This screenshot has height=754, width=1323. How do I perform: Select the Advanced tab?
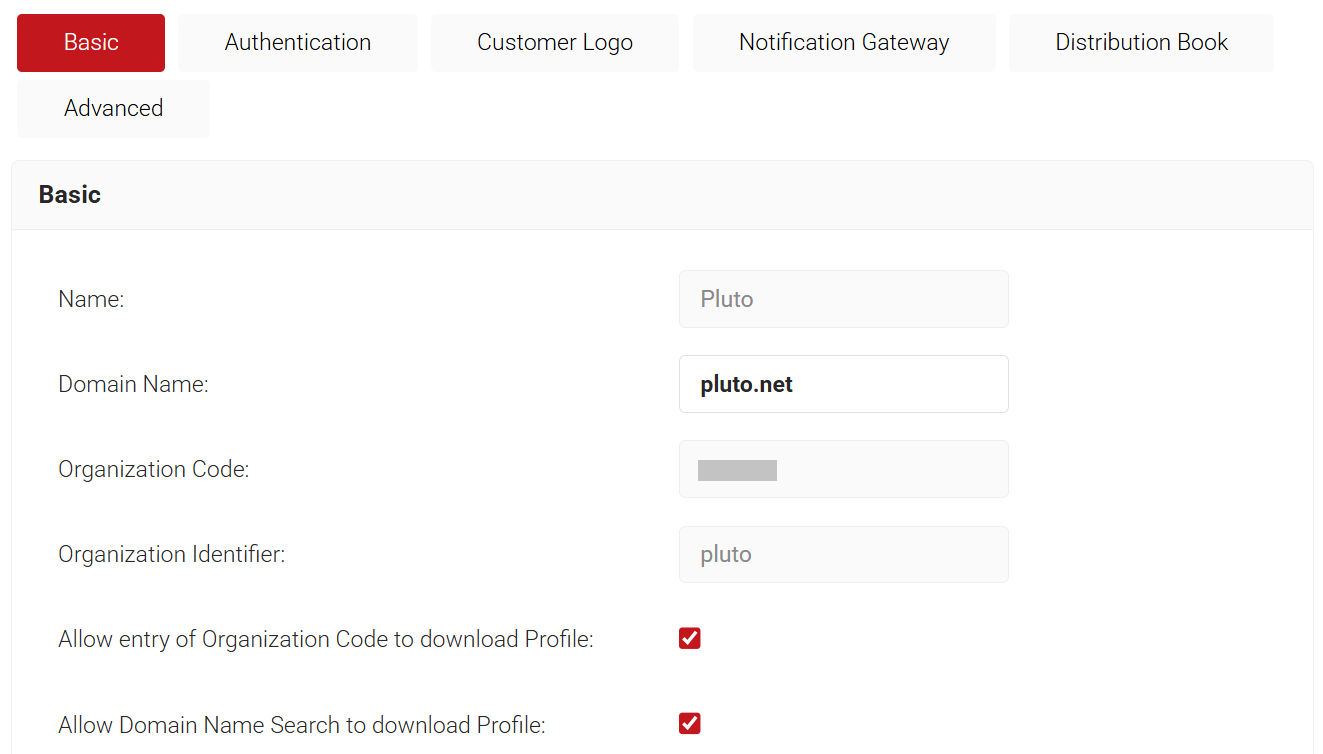pos(113,109)
